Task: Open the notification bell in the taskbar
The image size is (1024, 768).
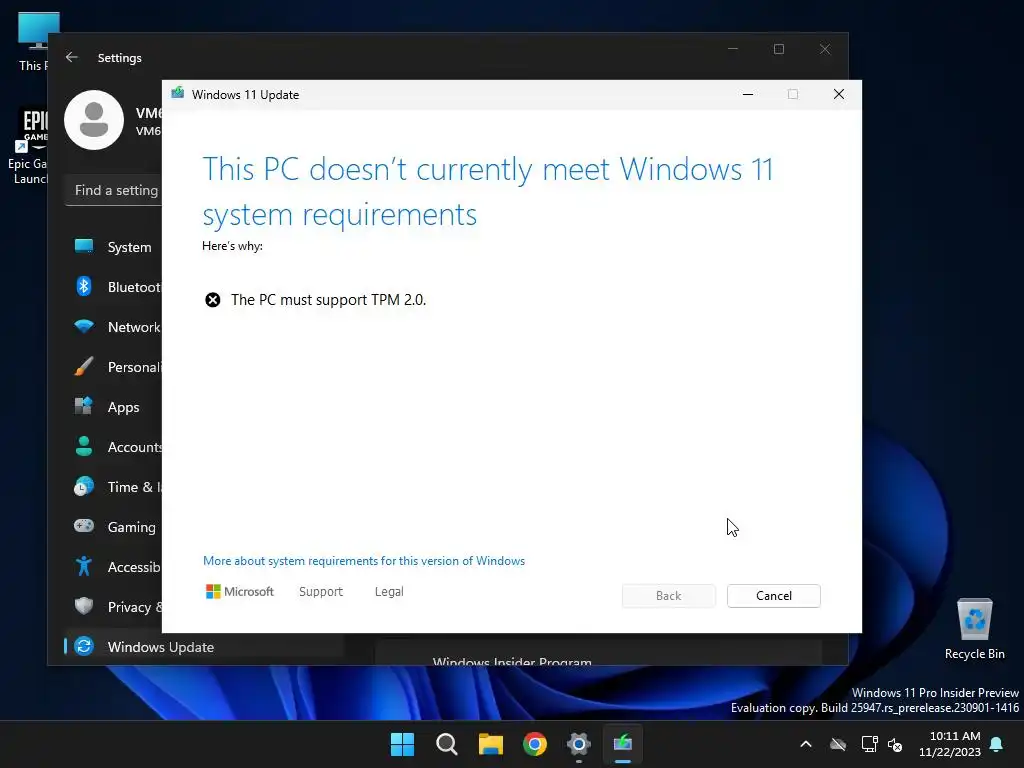Action: point(997,744)
